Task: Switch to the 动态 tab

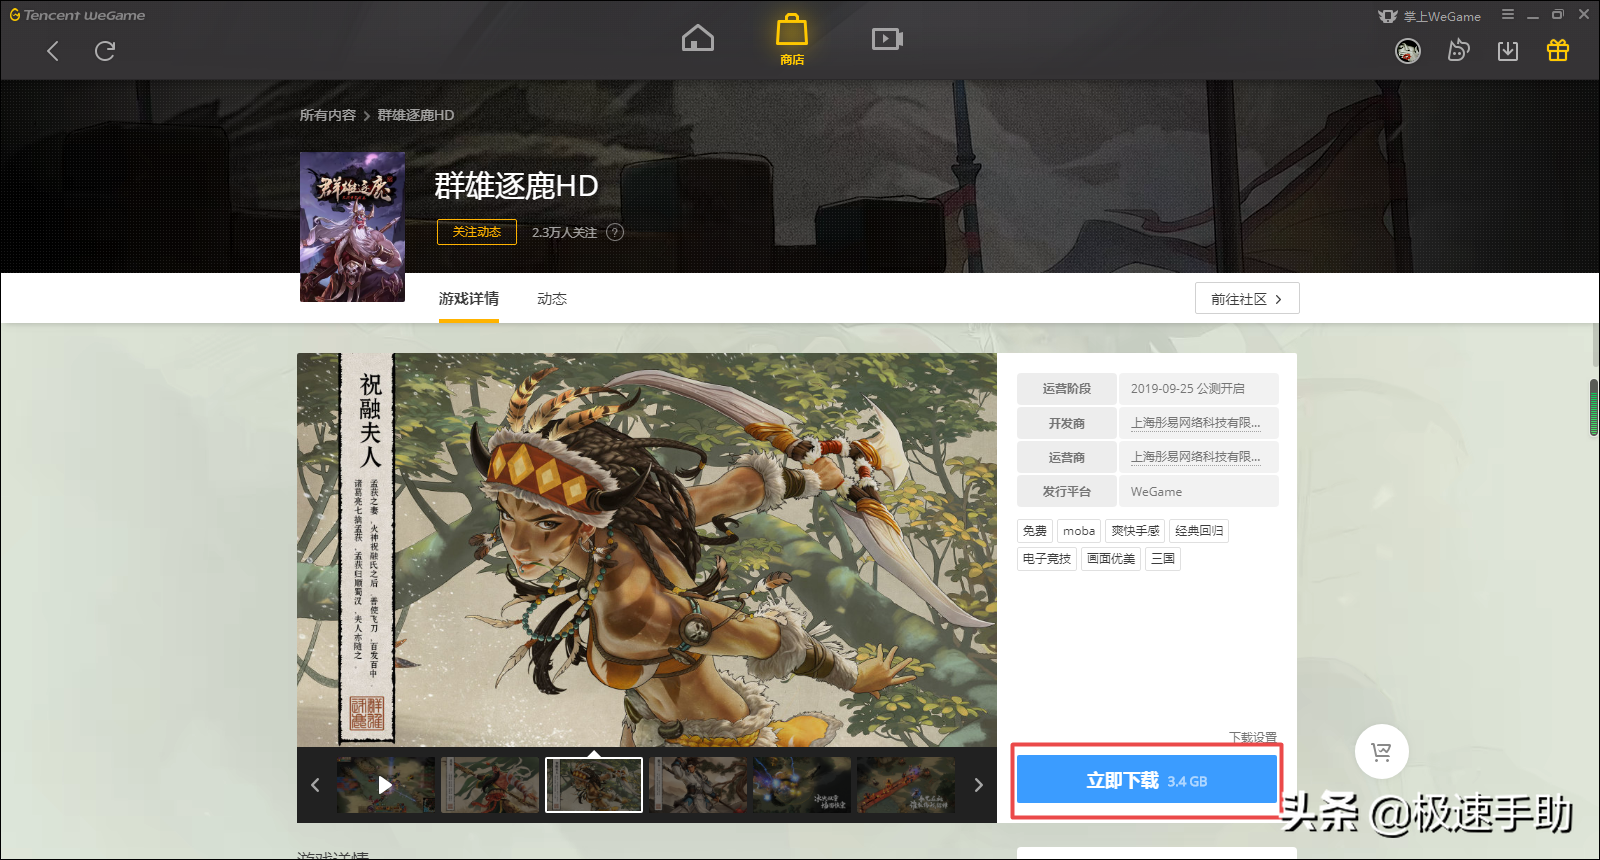Action: pyautogui.click(x=551, y=299)
